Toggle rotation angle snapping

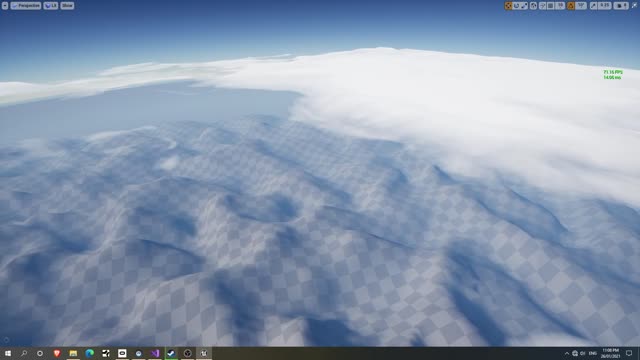(571, 6)
